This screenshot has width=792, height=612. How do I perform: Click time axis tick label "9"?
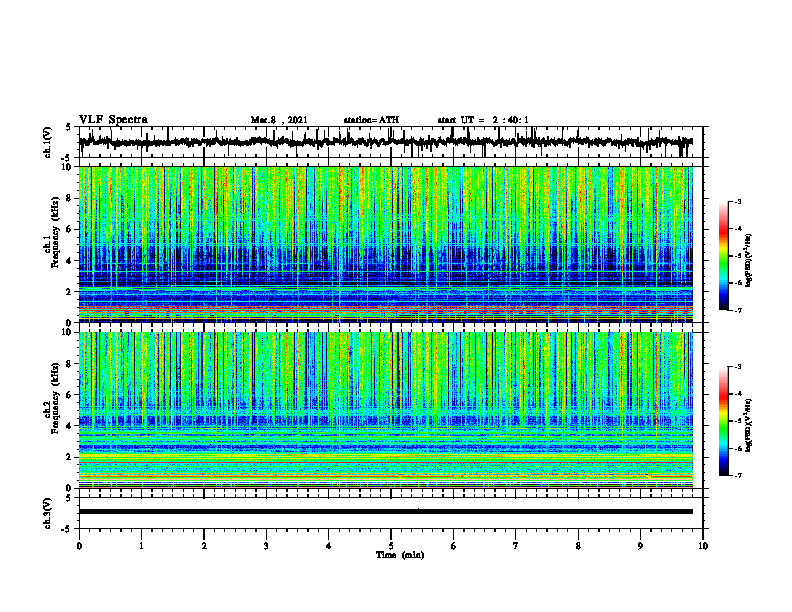tap(640, 546)
